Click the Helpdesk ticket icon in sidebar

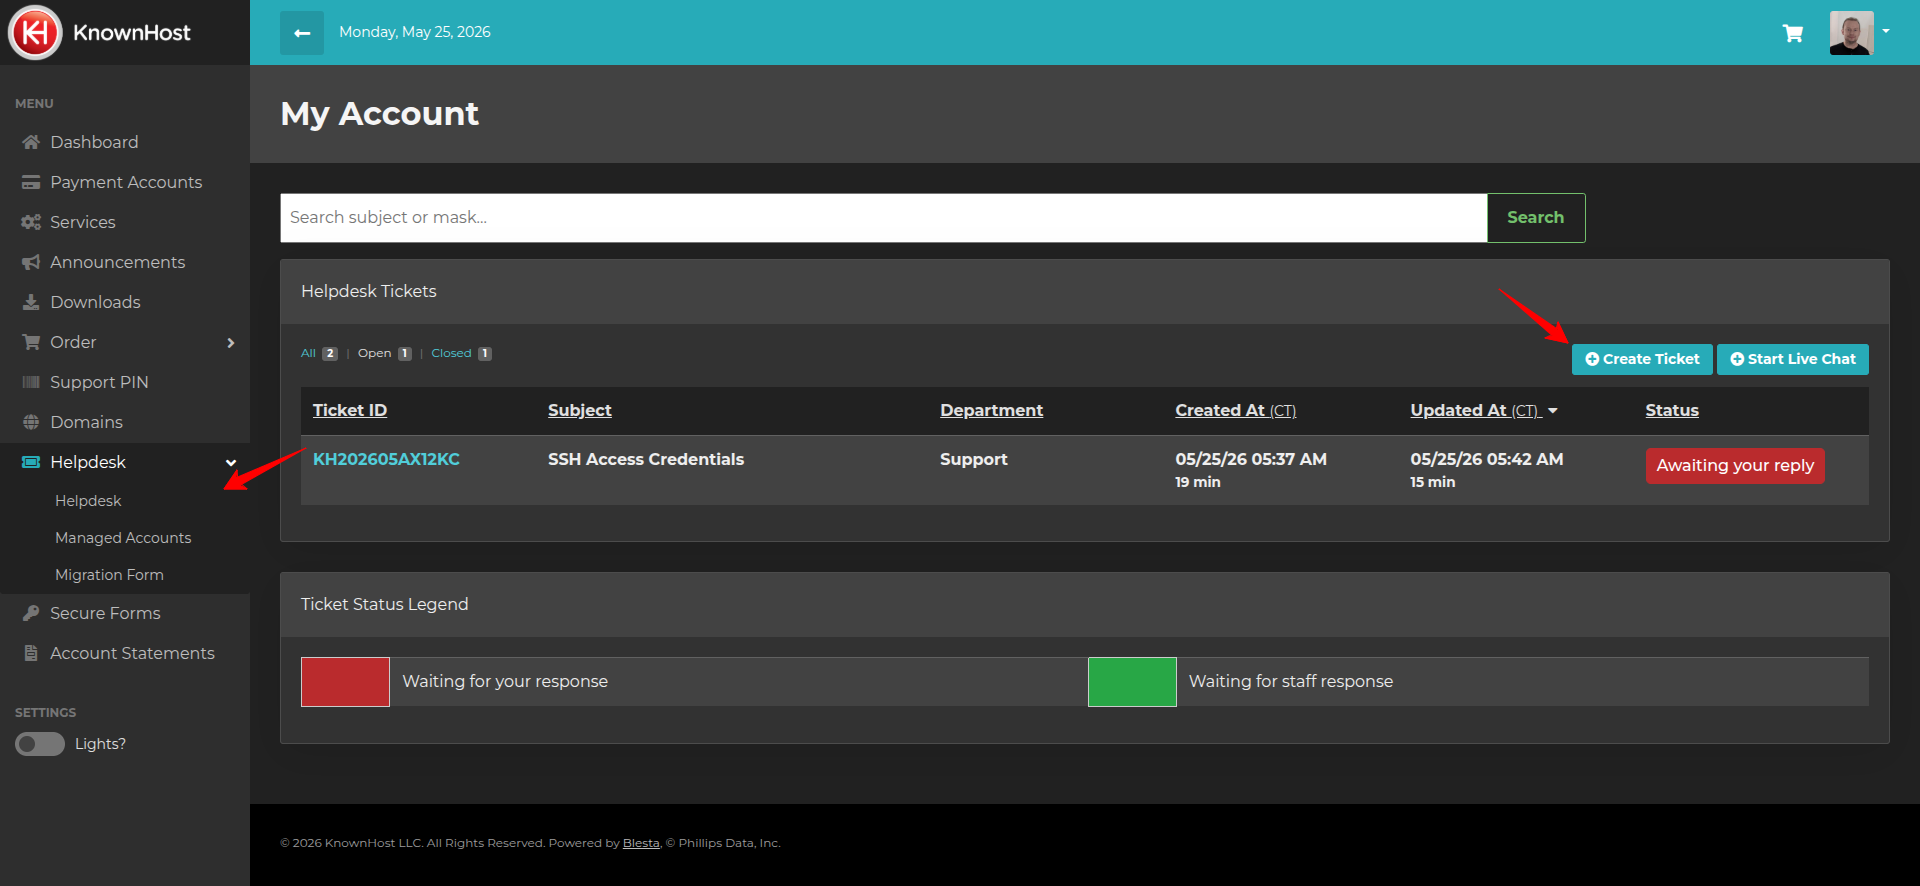(31, 462)
